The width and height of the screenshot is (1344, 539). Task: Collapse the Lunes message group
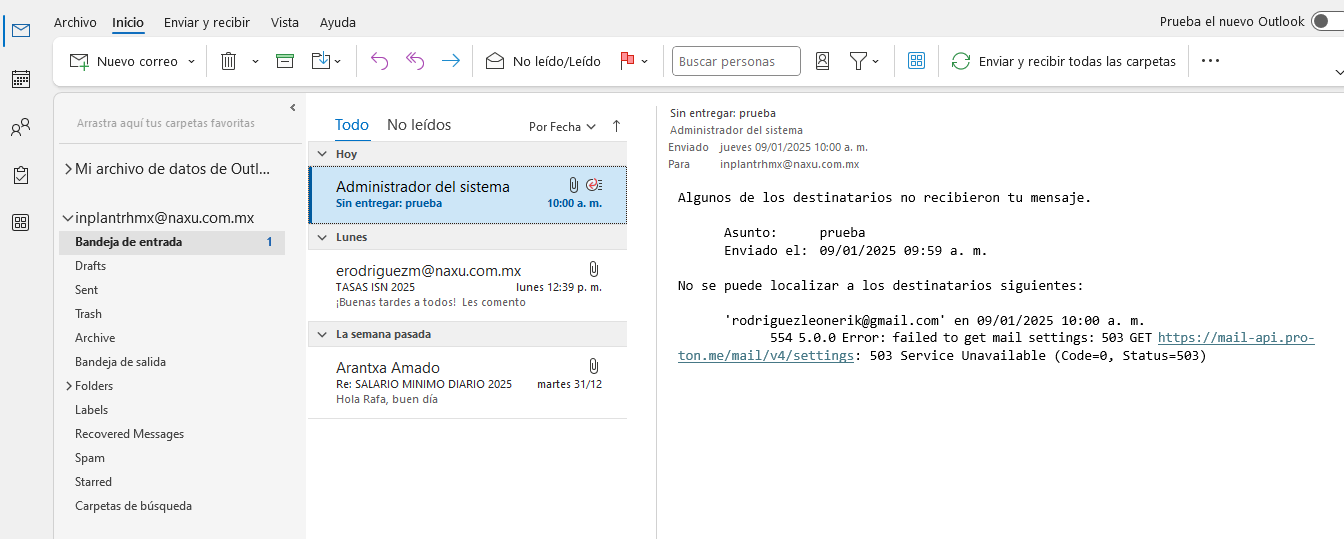322,237
